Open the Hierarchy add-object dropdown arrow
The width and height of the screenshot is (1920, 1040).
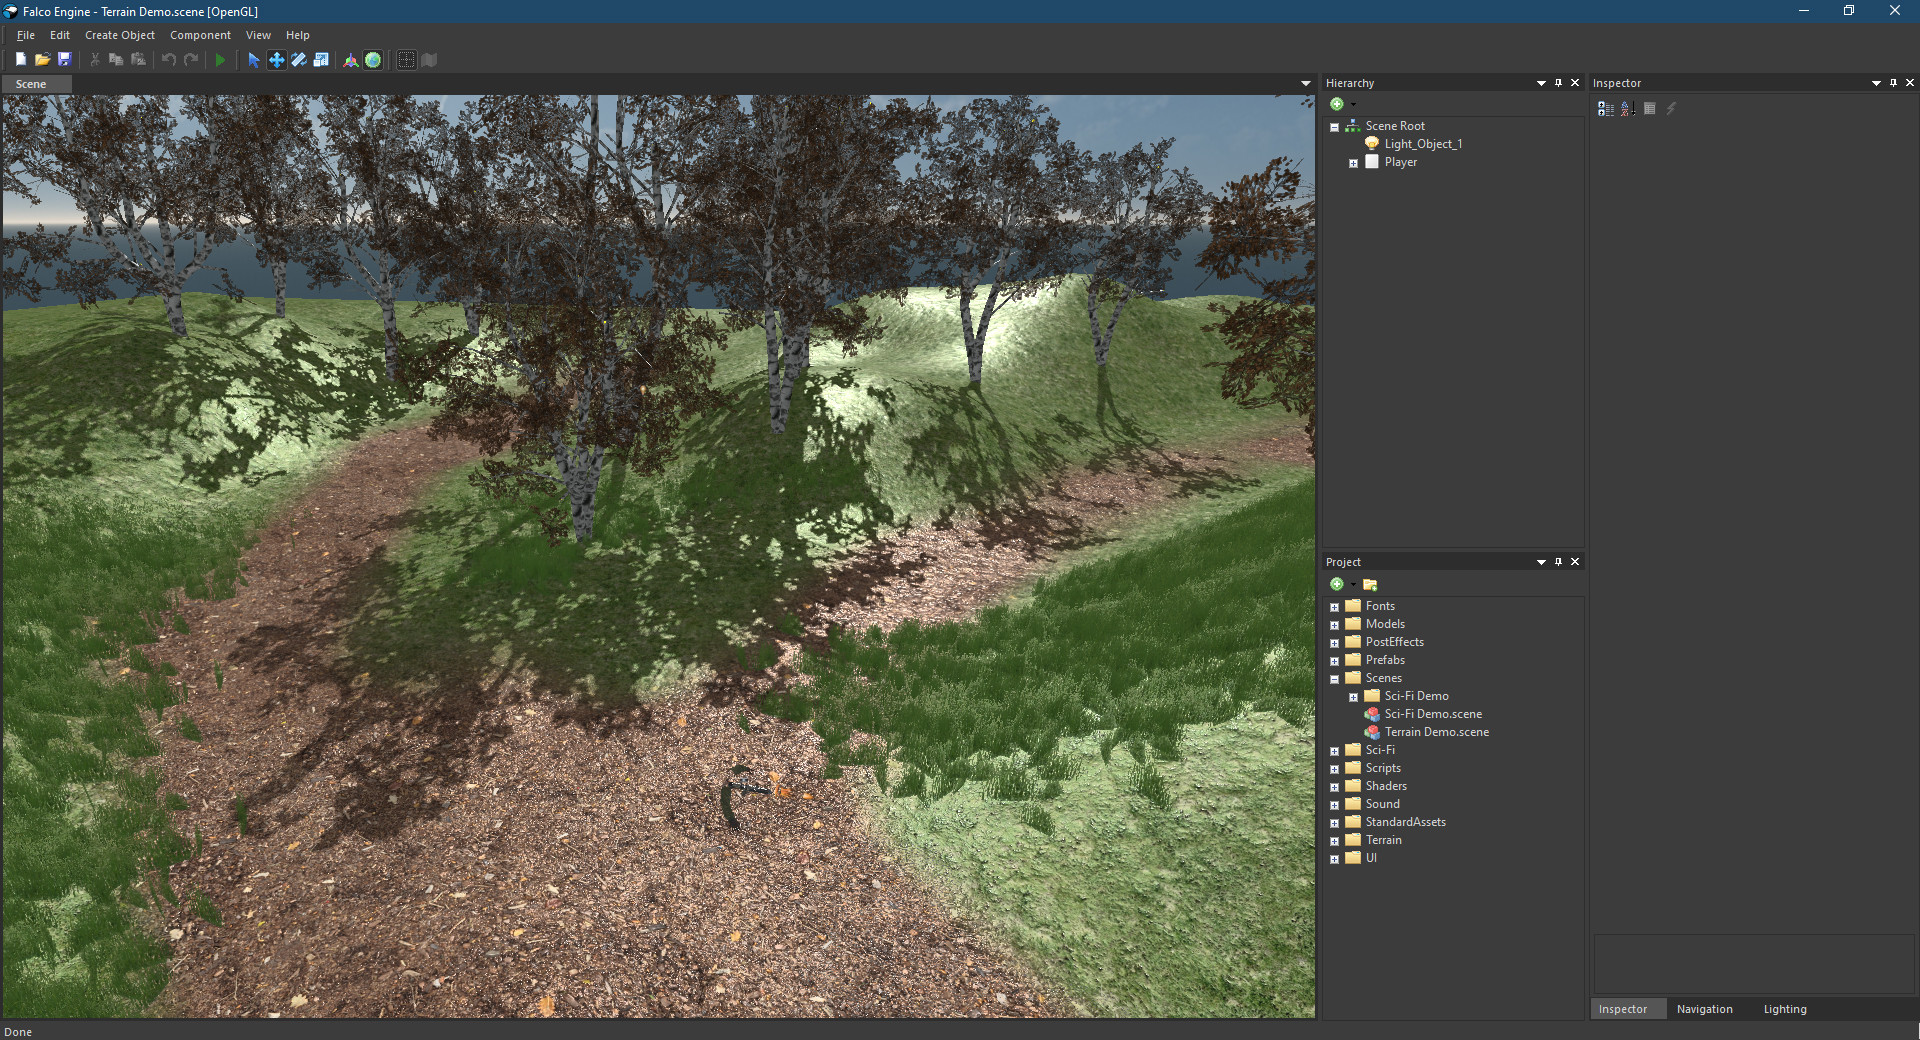pos(1354,105)
